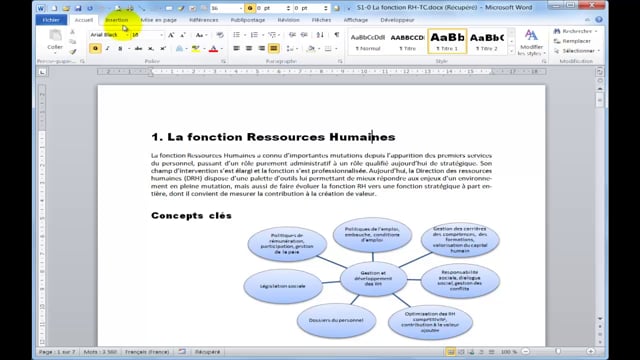Toggle bold formatting button
The image size is (640, 360).
[x=95, y=49]
